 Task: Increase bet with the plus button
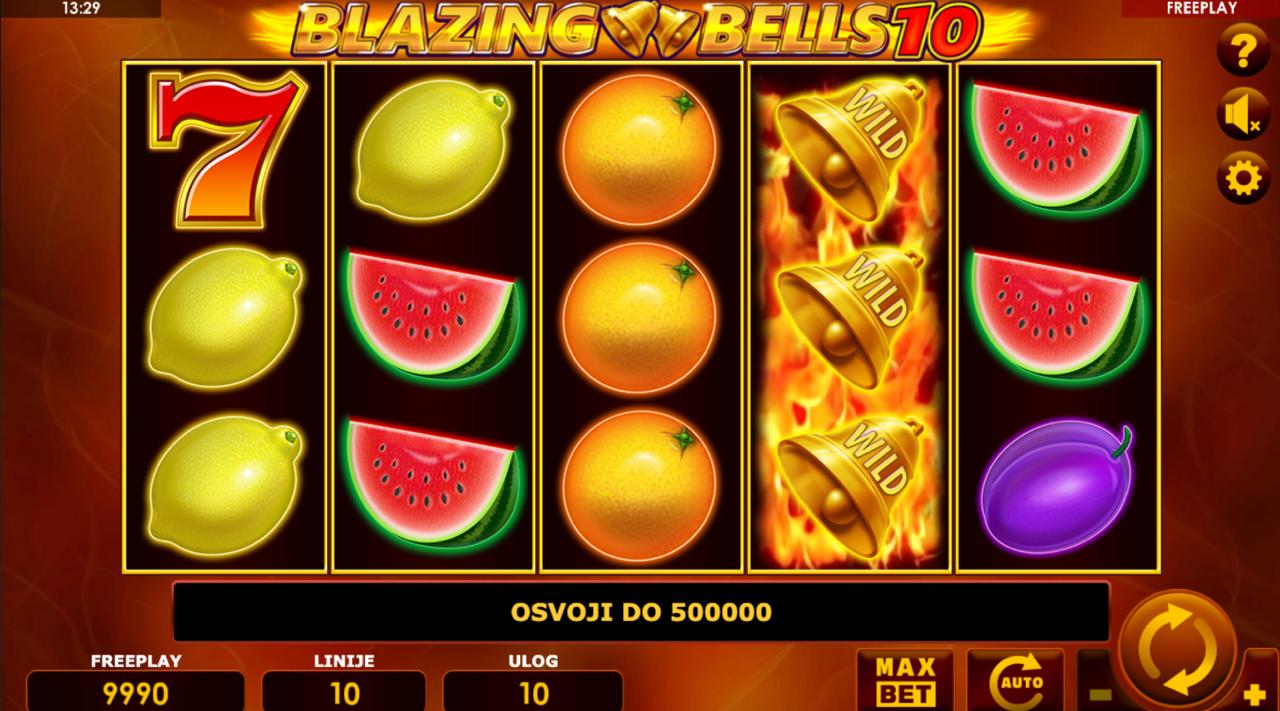pos(1257,692)
